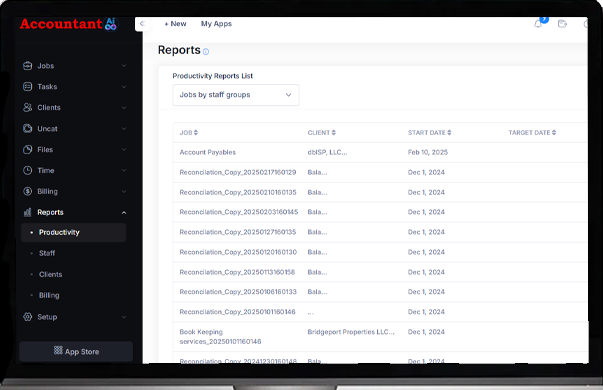Sort table by CLIENT column
This screenshot has width=603, height=390.
point(321,133)
